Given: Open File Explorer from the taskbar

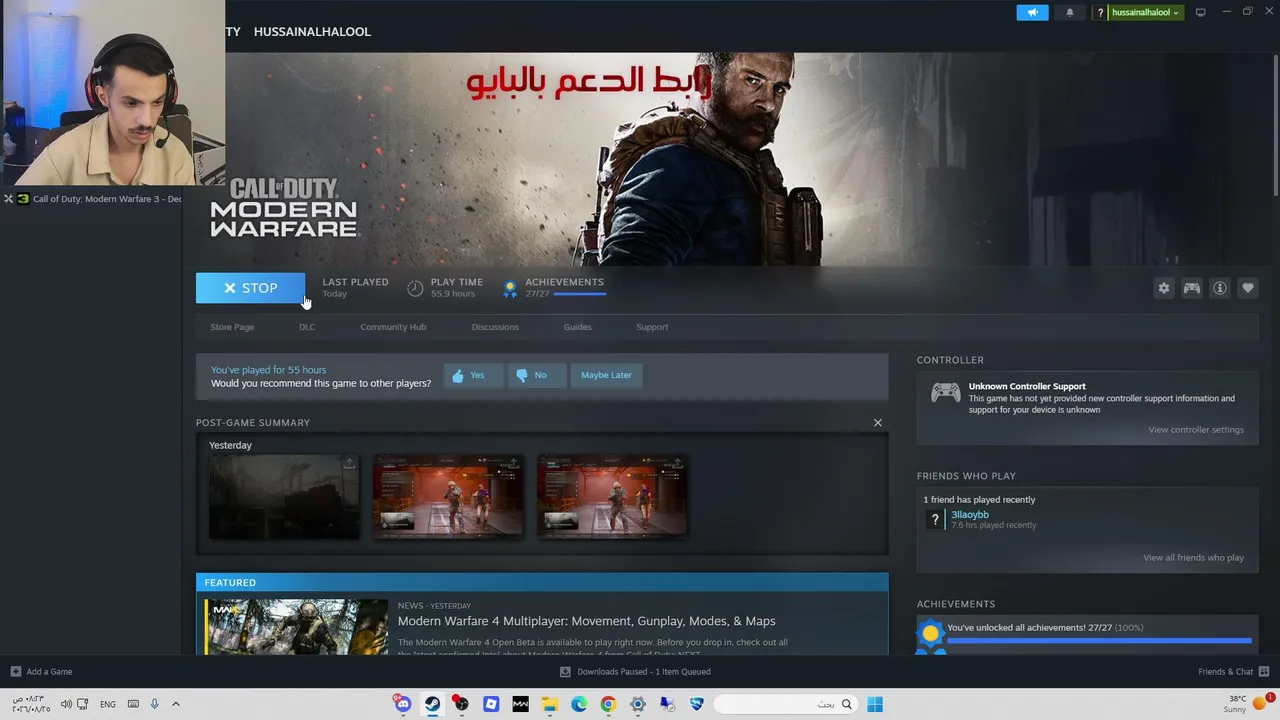Looking at the screenshot, I should [x=549, y=704].
